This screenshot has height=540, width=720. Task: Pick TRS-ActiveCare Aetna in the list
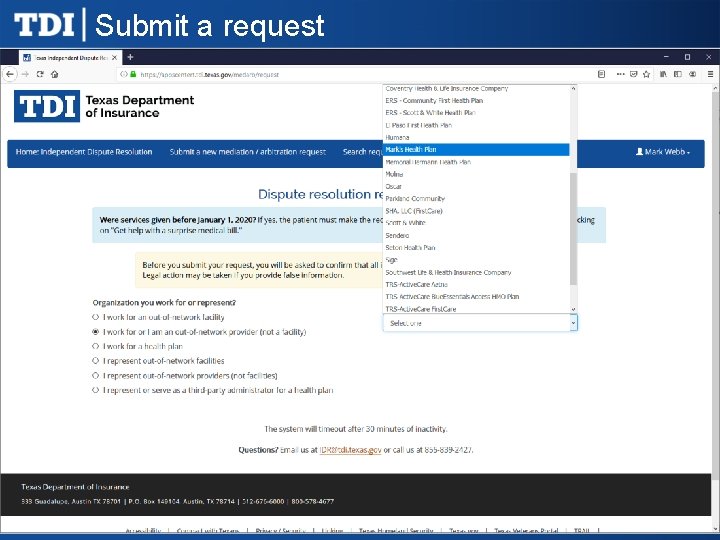[476, 285]
